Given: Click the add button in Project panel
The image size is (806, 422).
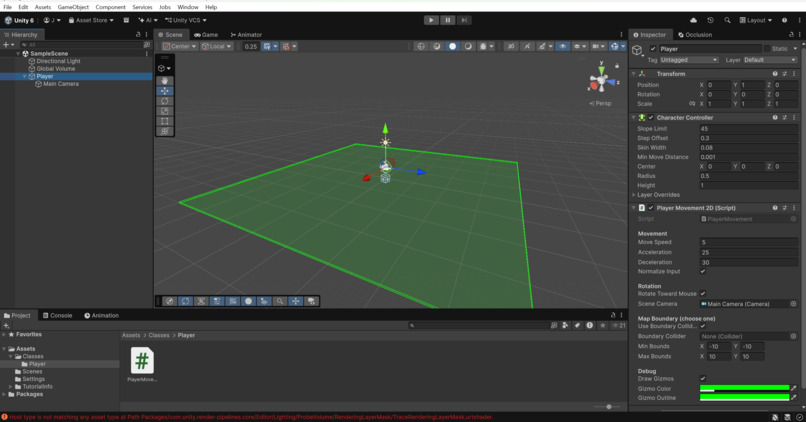Looking at the screenshot, I should click(x=6, y=325).
